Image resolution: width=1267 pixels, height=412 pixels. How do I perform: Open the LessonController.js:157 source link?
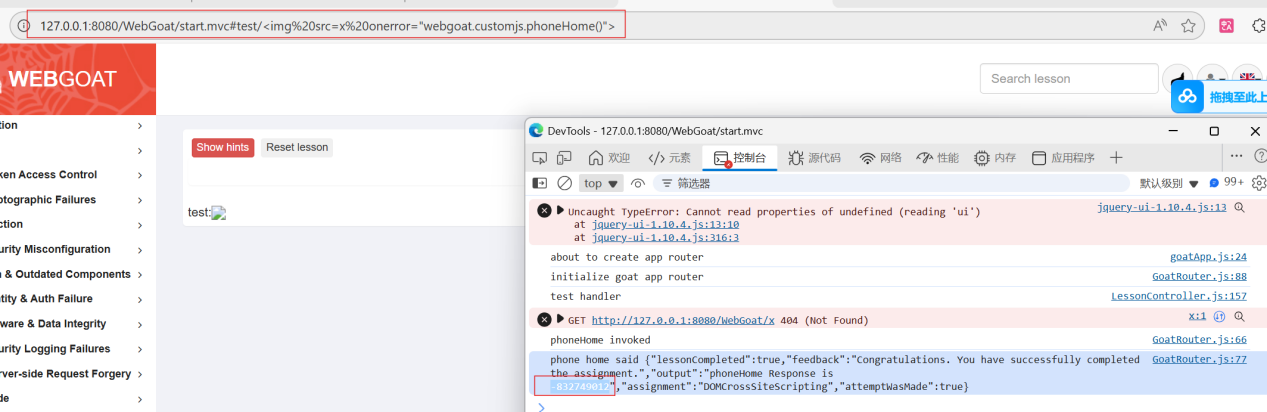point(1179,296)
